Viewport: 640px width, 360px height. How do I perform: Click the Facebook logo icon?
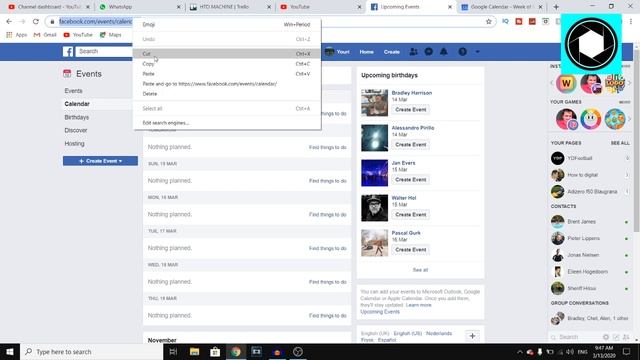(x=68, y=52)
